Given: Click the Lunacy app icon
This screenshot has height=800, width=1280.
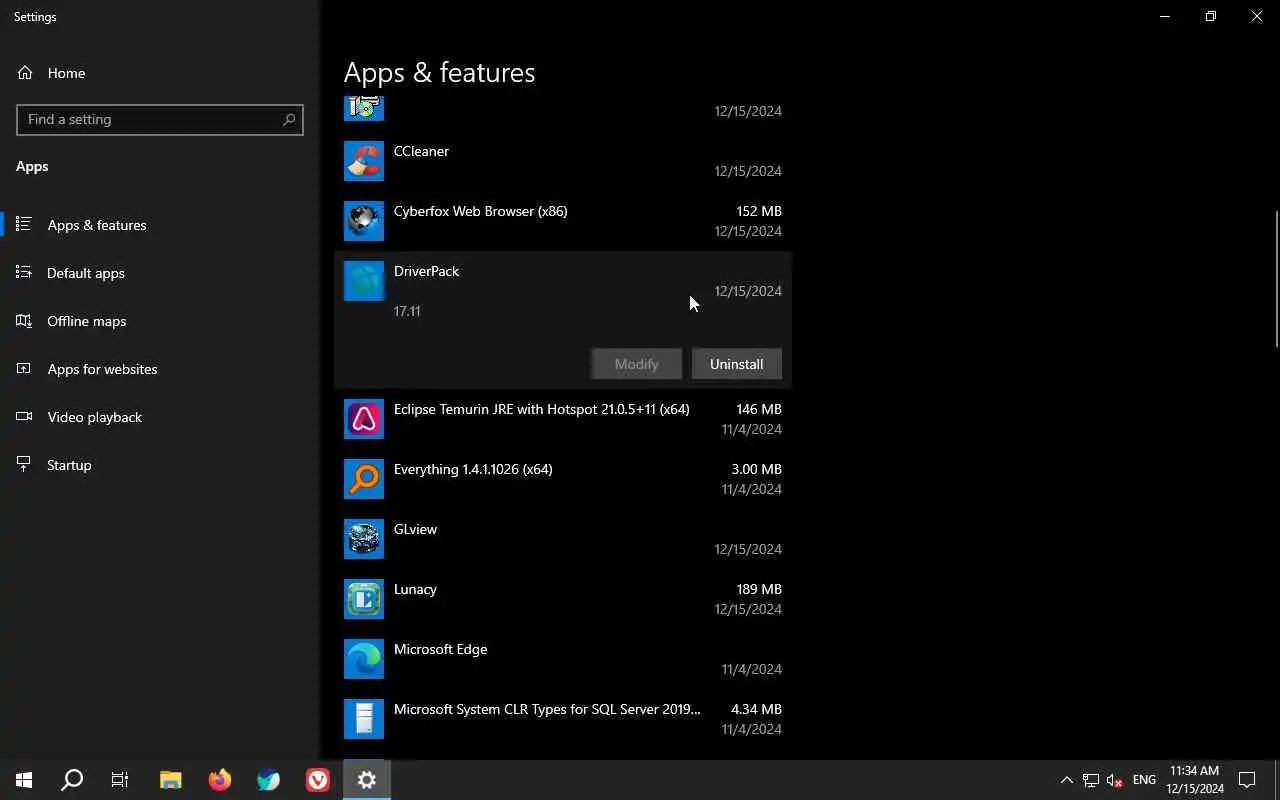Looking at the screenshot, I should click(x=364, y=599).
